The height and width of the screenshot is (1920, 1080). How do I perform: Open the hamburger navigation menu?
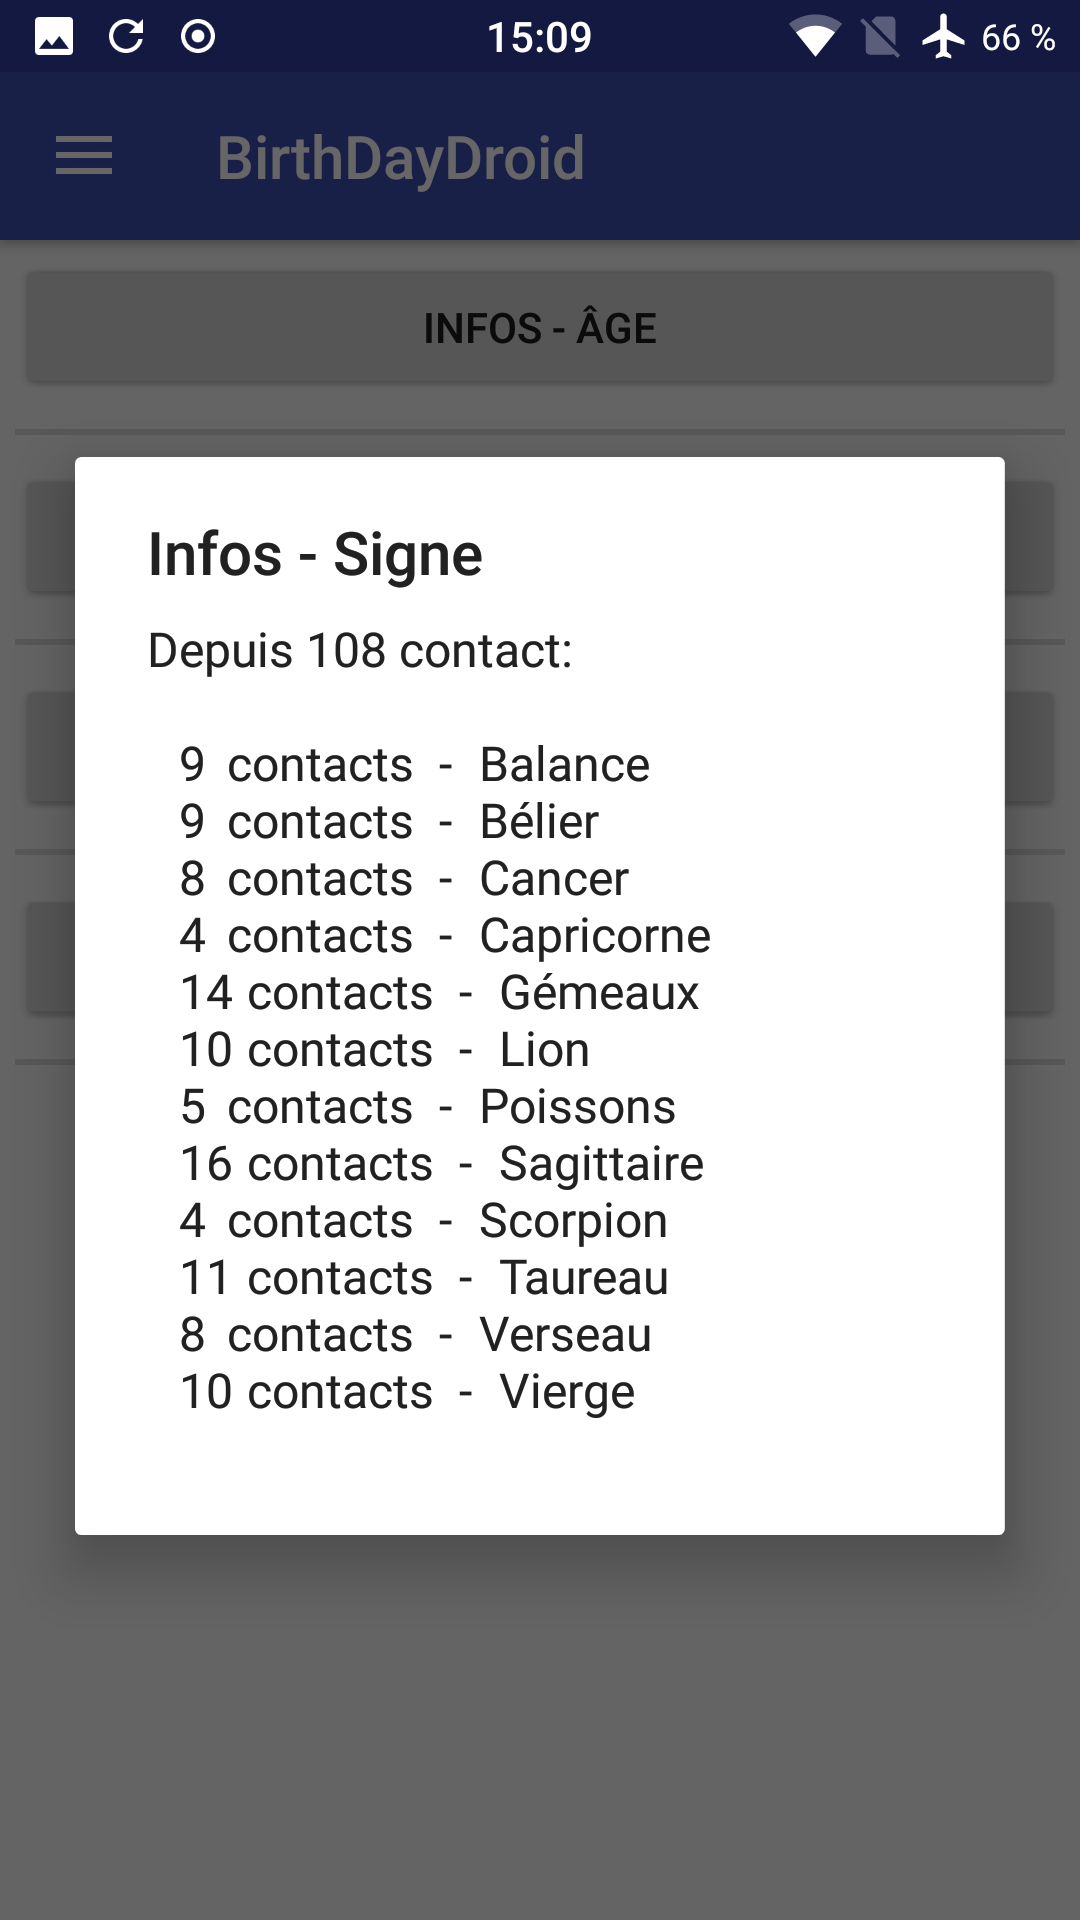coord(84,156)
